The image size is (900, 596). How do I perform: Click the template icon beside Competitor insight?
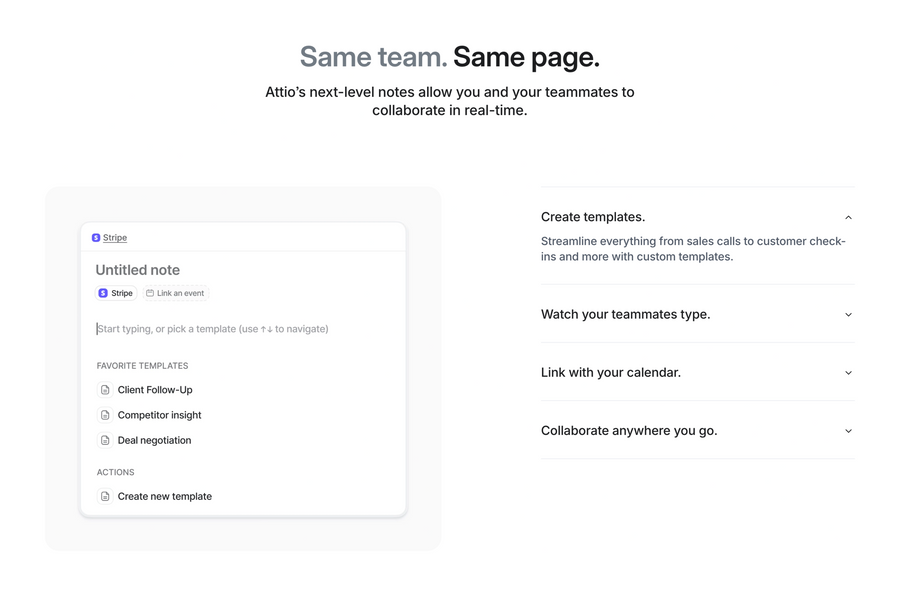point(105,415)
